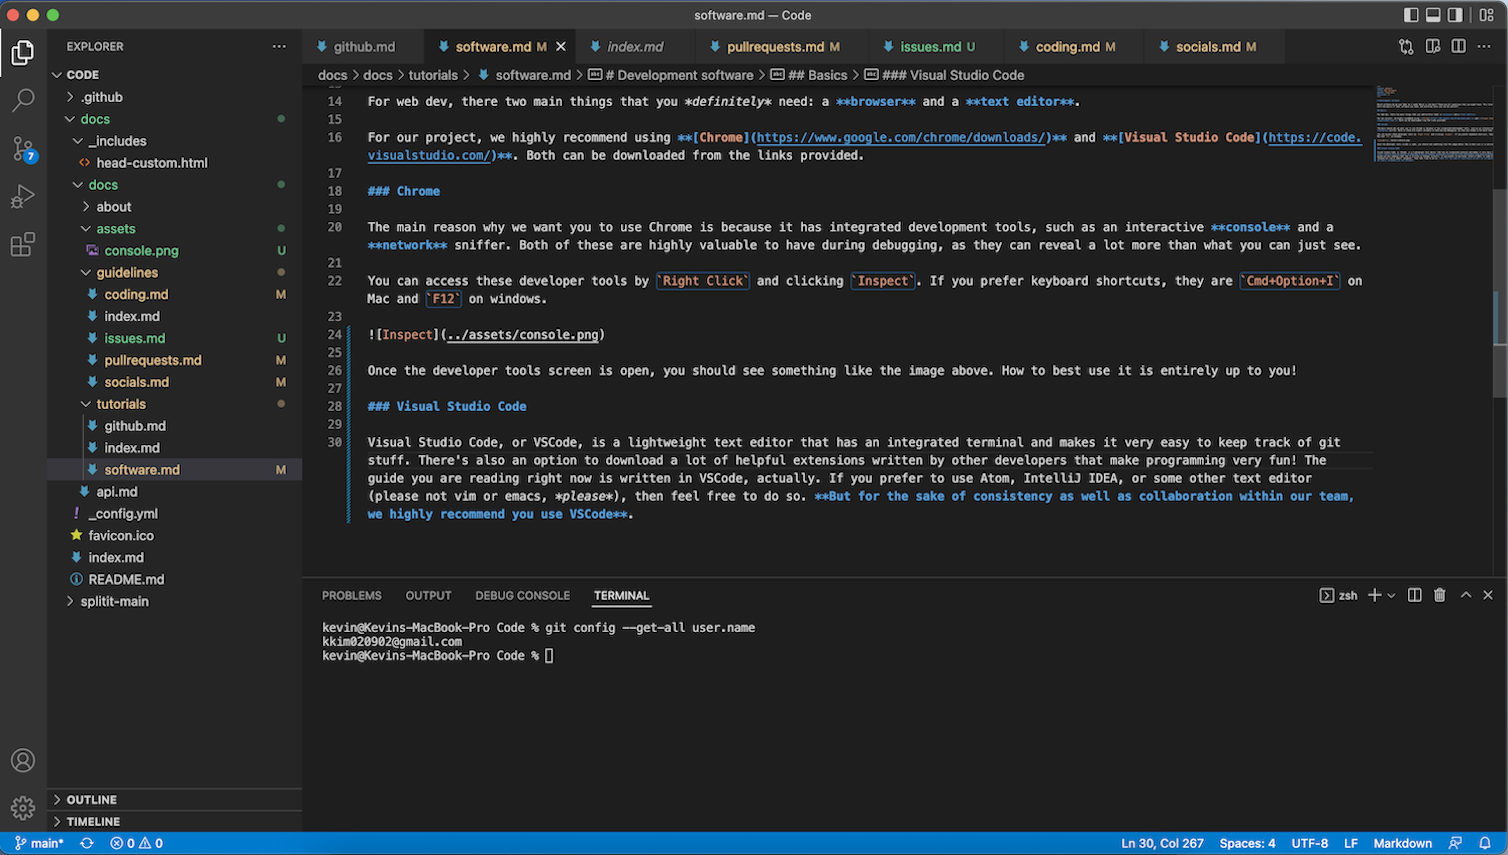Close the terminal panel
The image size is (1508, 855).
1488,595
